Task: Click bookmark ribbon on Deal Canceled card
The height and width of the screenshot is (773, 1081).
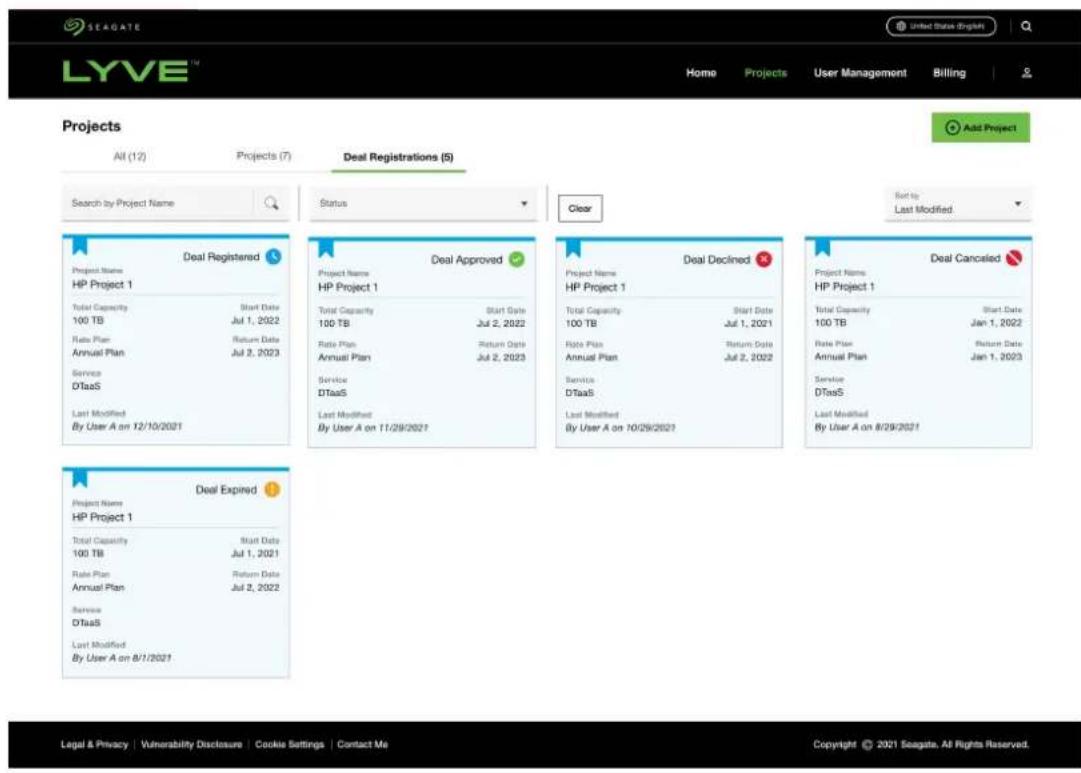Action: [x=822, y=247]
